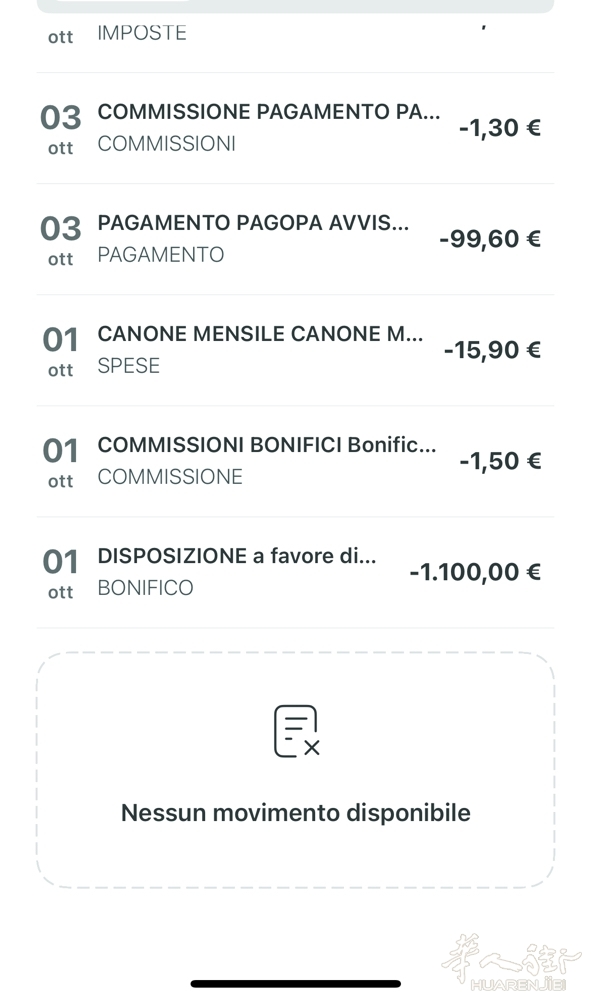Image resolution: width=591 pixels, height=1000 pixels.
Task: Tap the -1,30 € amount
Action: [500, 128]
